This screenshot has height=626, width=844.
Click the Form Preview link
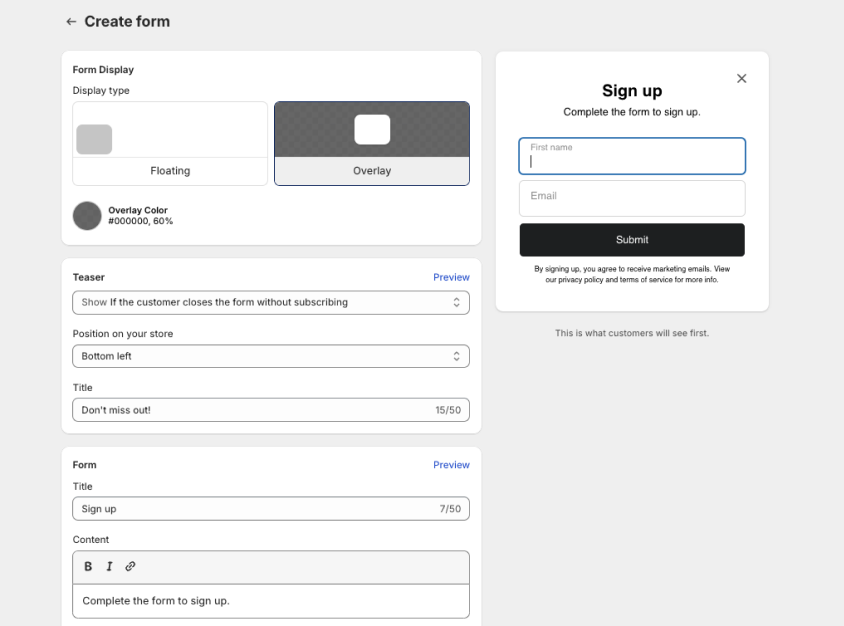click(x=451, y=465)
